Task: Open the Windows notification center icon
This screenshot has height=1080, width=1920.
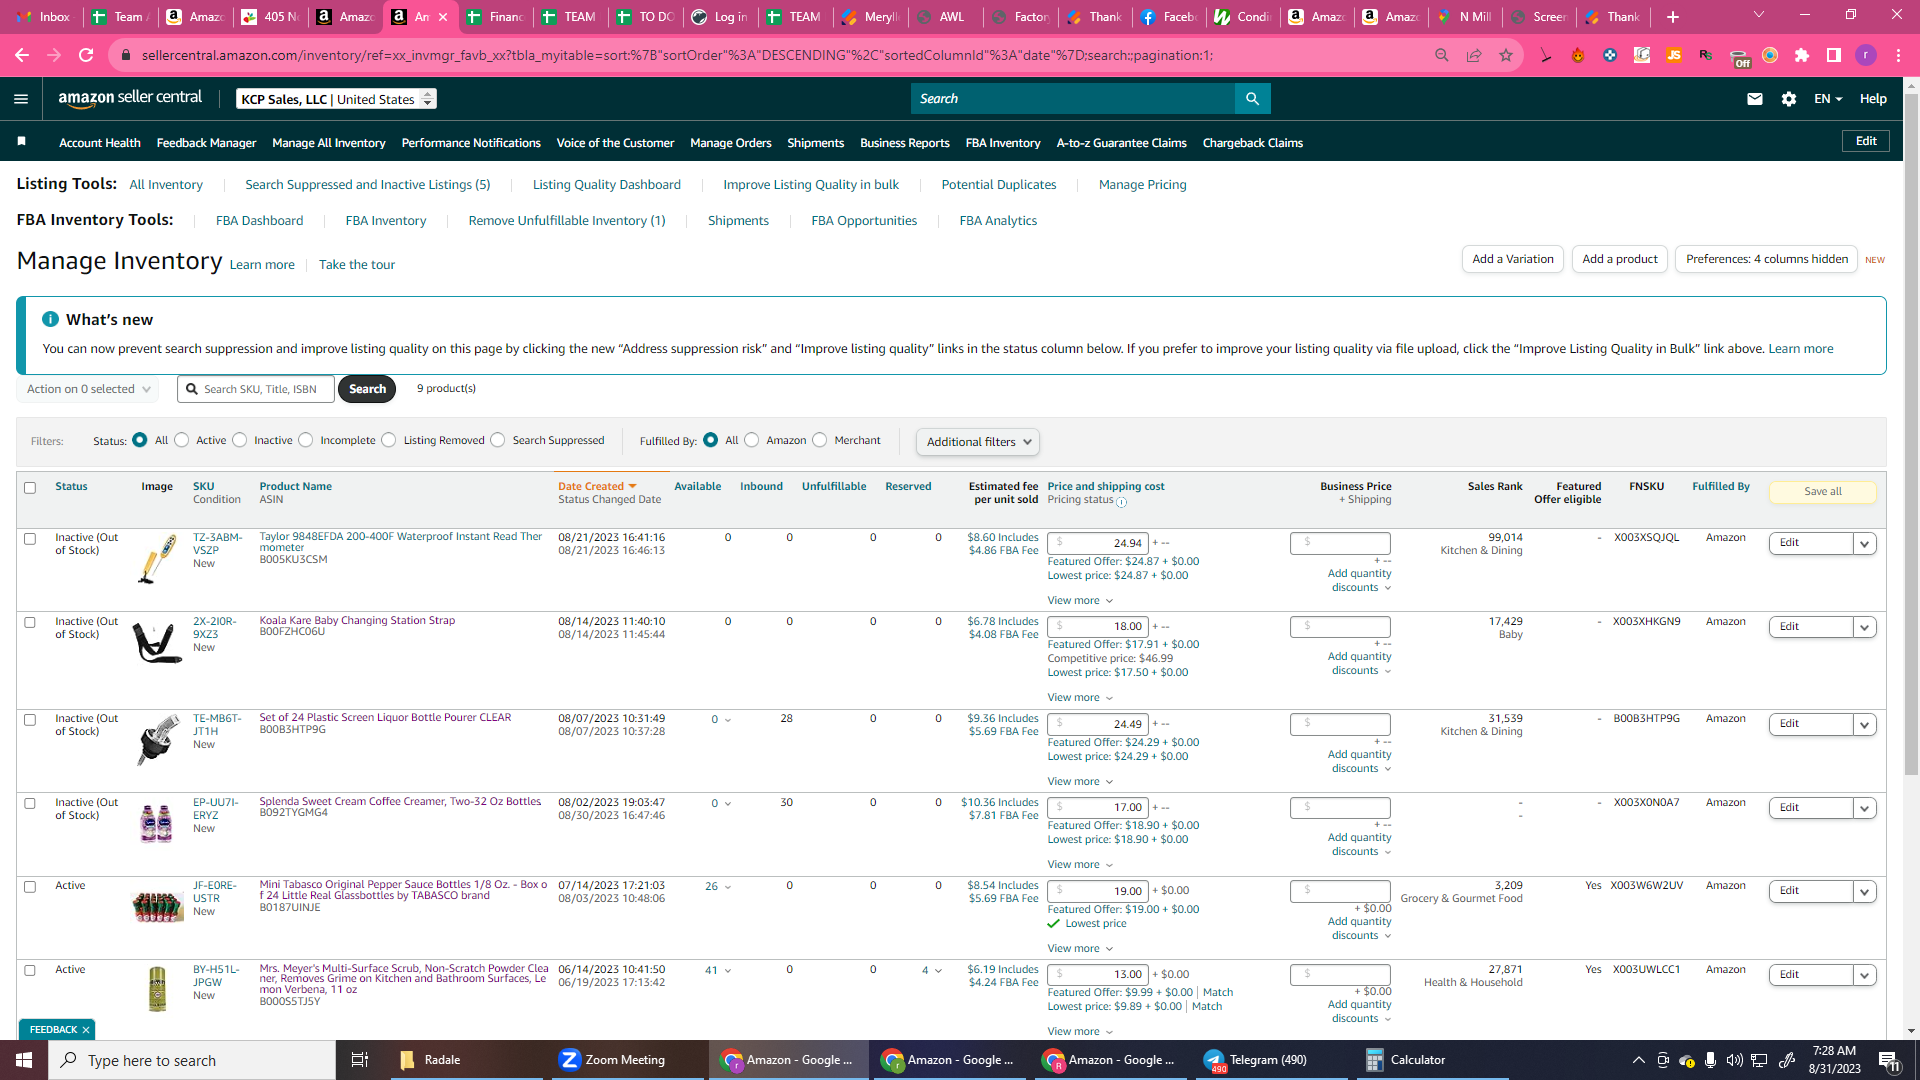Action: pos(1888,1060)
